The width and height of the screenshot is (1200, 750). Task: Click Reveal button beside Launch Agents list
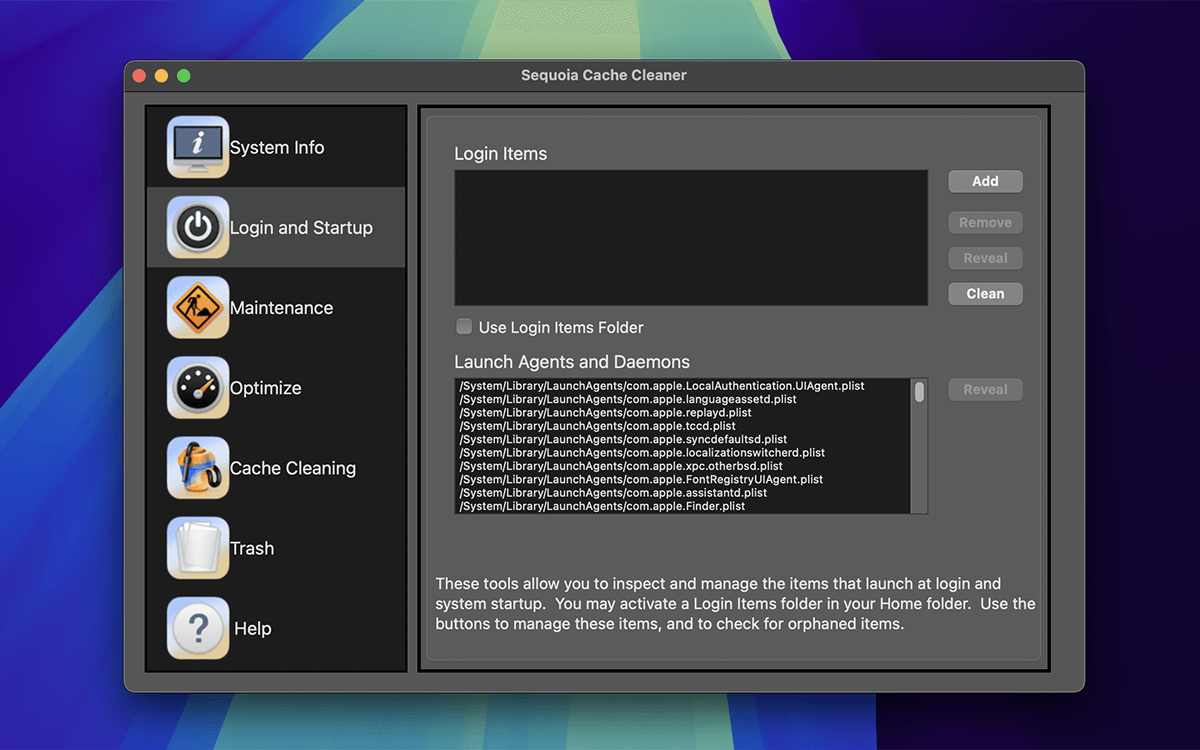(x=985, y=390)
